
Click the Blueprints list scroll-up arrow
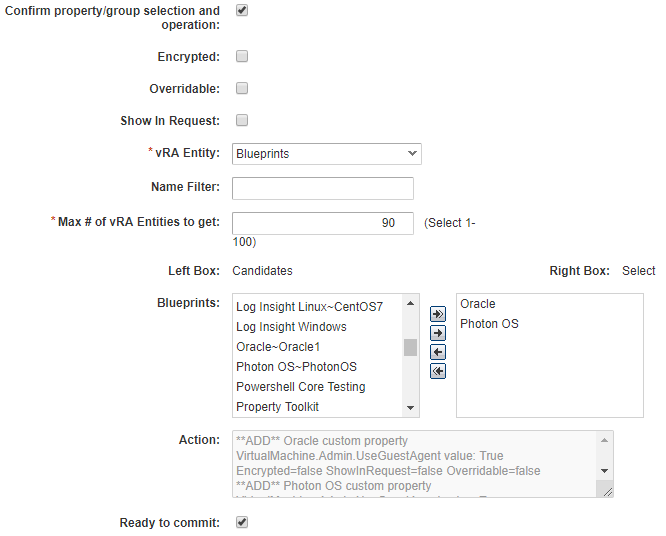410,304
